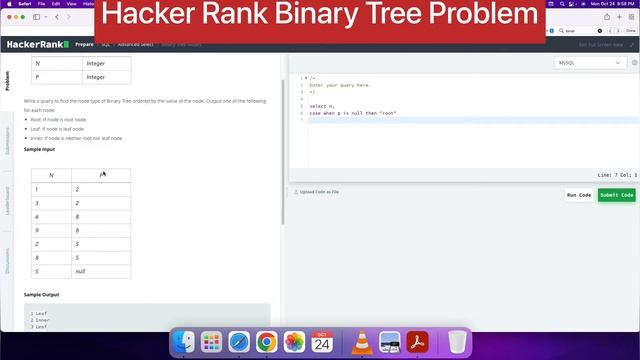Select the Discussions side tab
Image resolution: width=640 pixels, height=360 pixels.
tap(7, 261)
